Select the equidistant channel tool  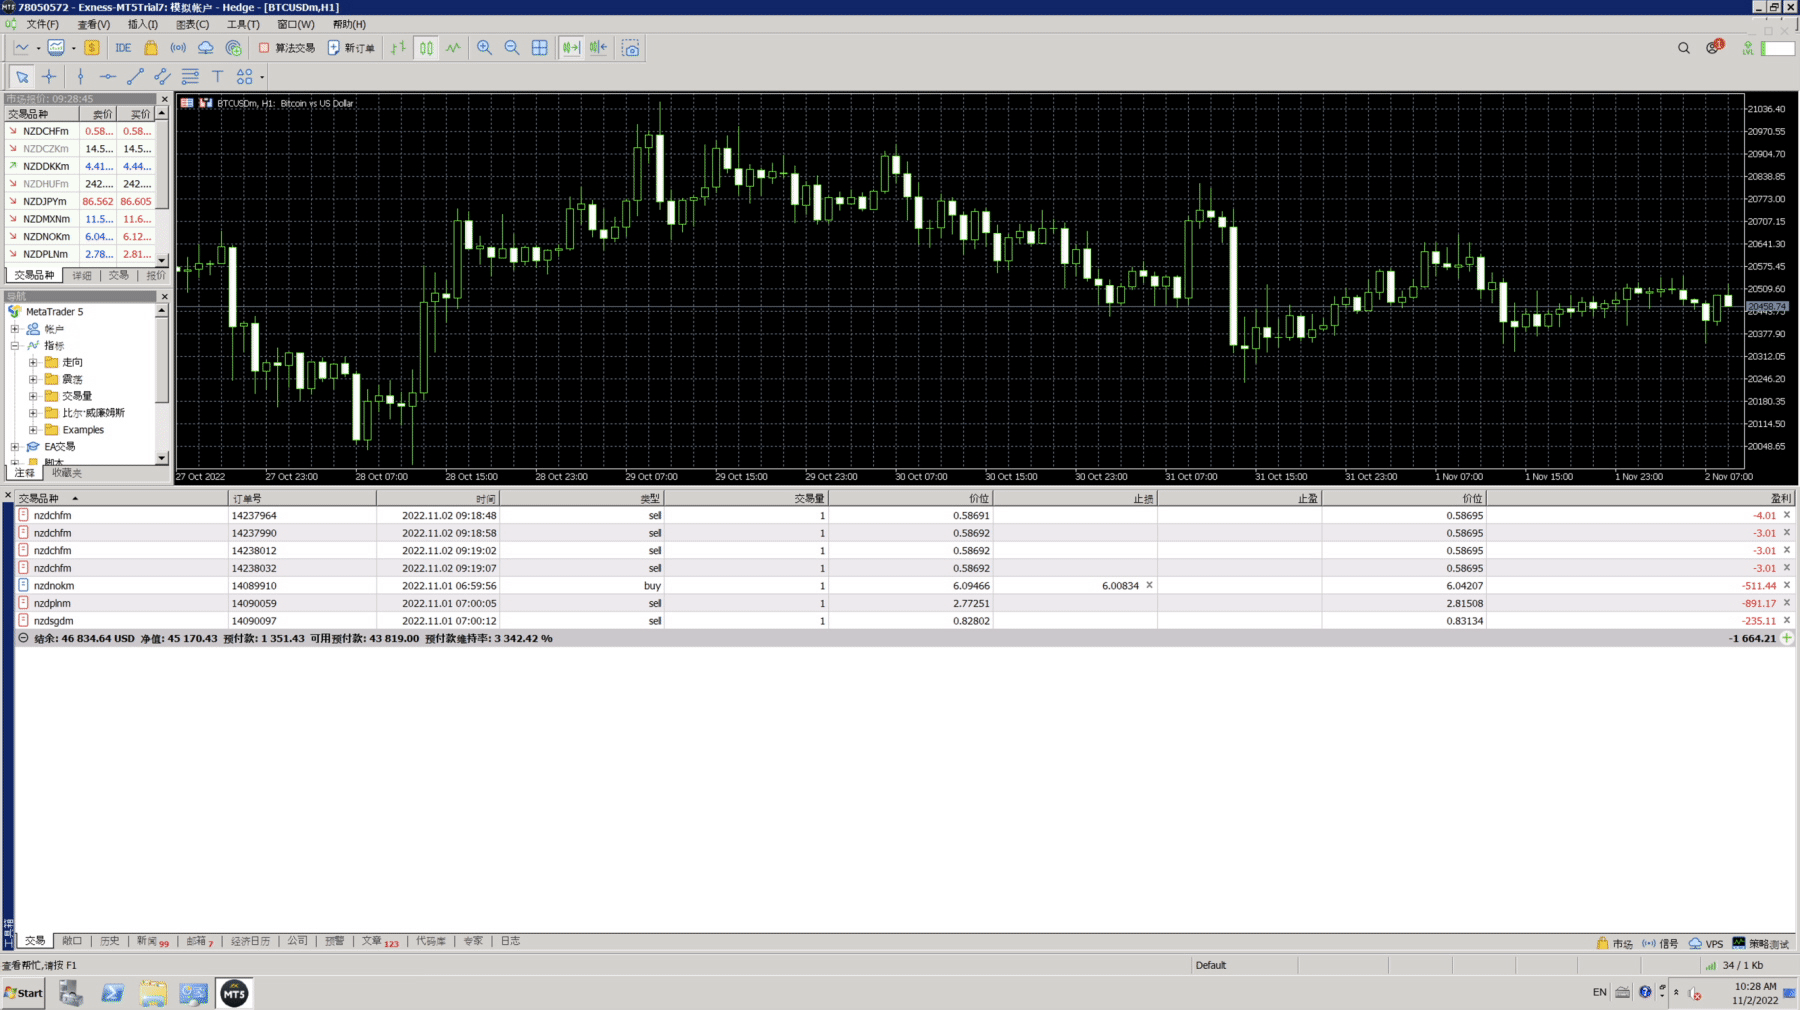(x=163, y=76)
